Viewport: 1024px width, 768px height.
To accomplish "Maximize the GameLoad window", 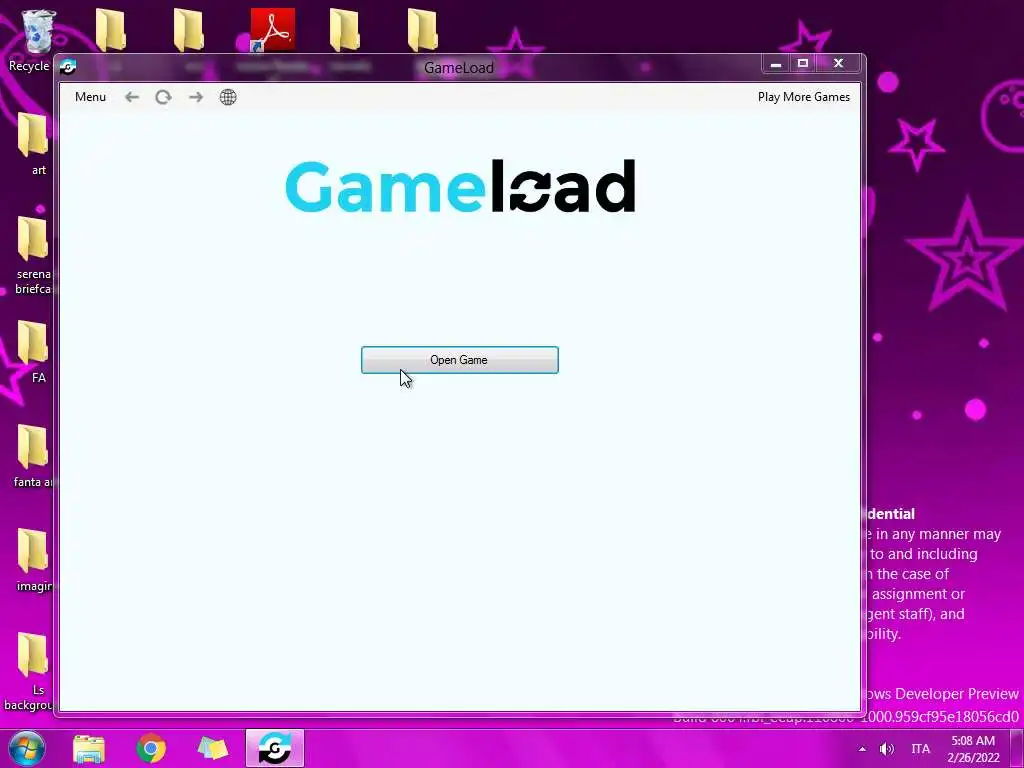I will click(803, 63).
